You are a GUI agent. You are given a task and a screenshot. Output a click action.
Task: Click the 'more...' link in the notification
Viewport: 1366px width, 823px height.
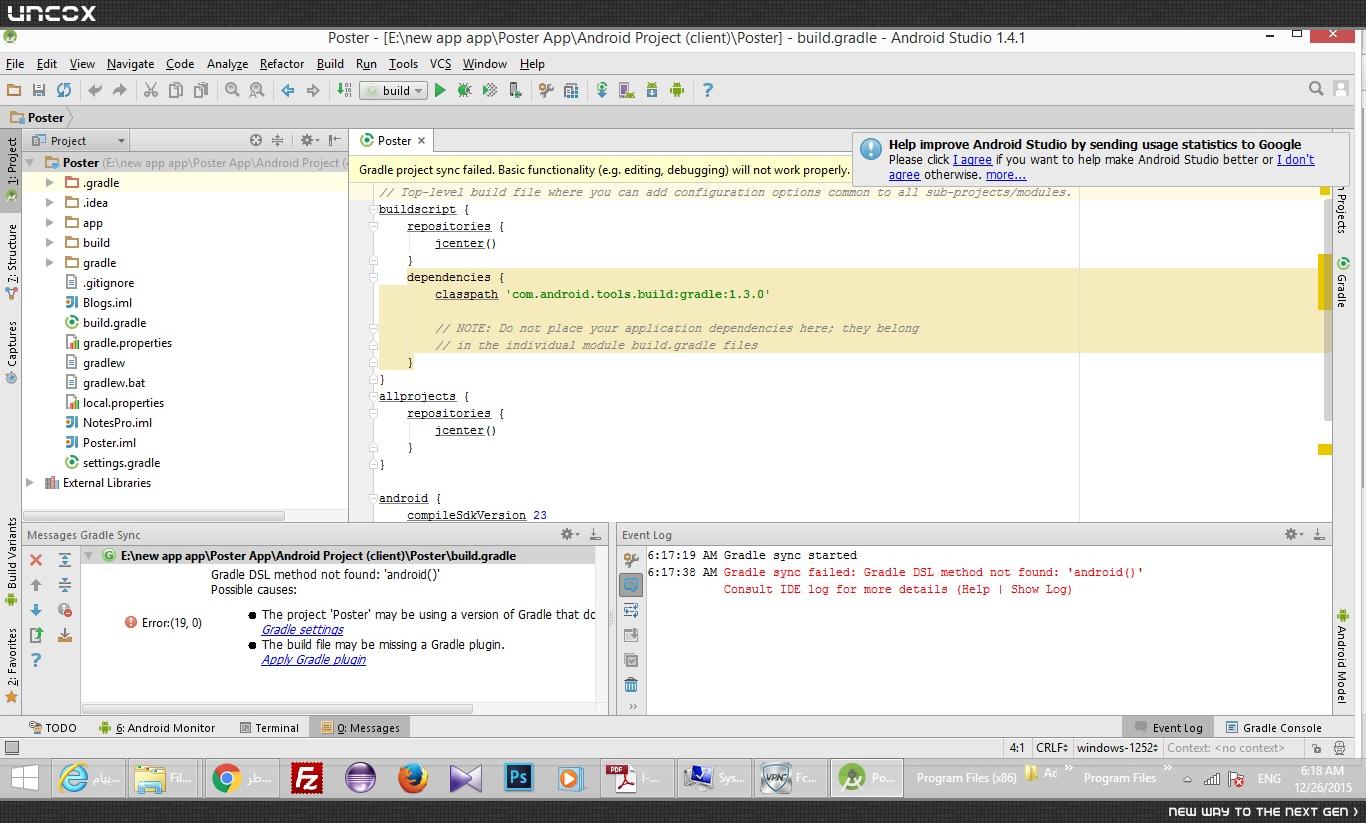point(1006,175)
